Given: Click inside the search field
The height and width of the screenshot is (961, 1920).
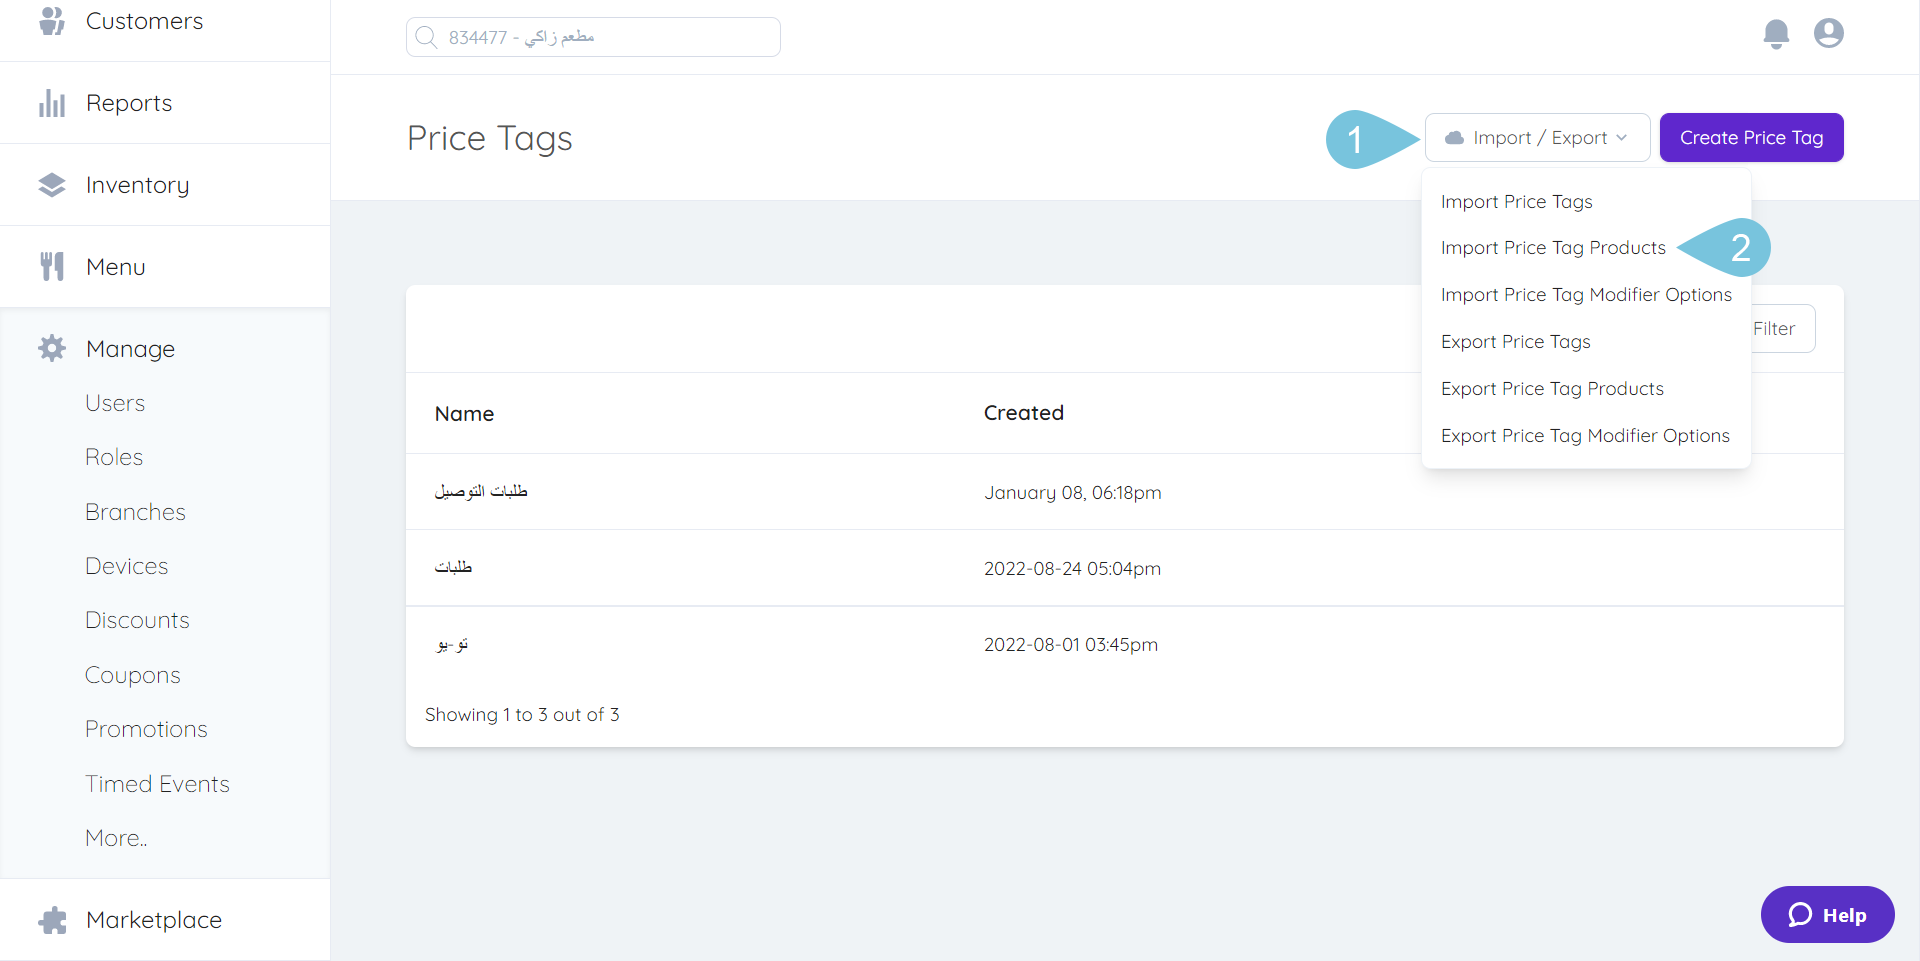Looking at the screenshot, I should pos(592,36).
